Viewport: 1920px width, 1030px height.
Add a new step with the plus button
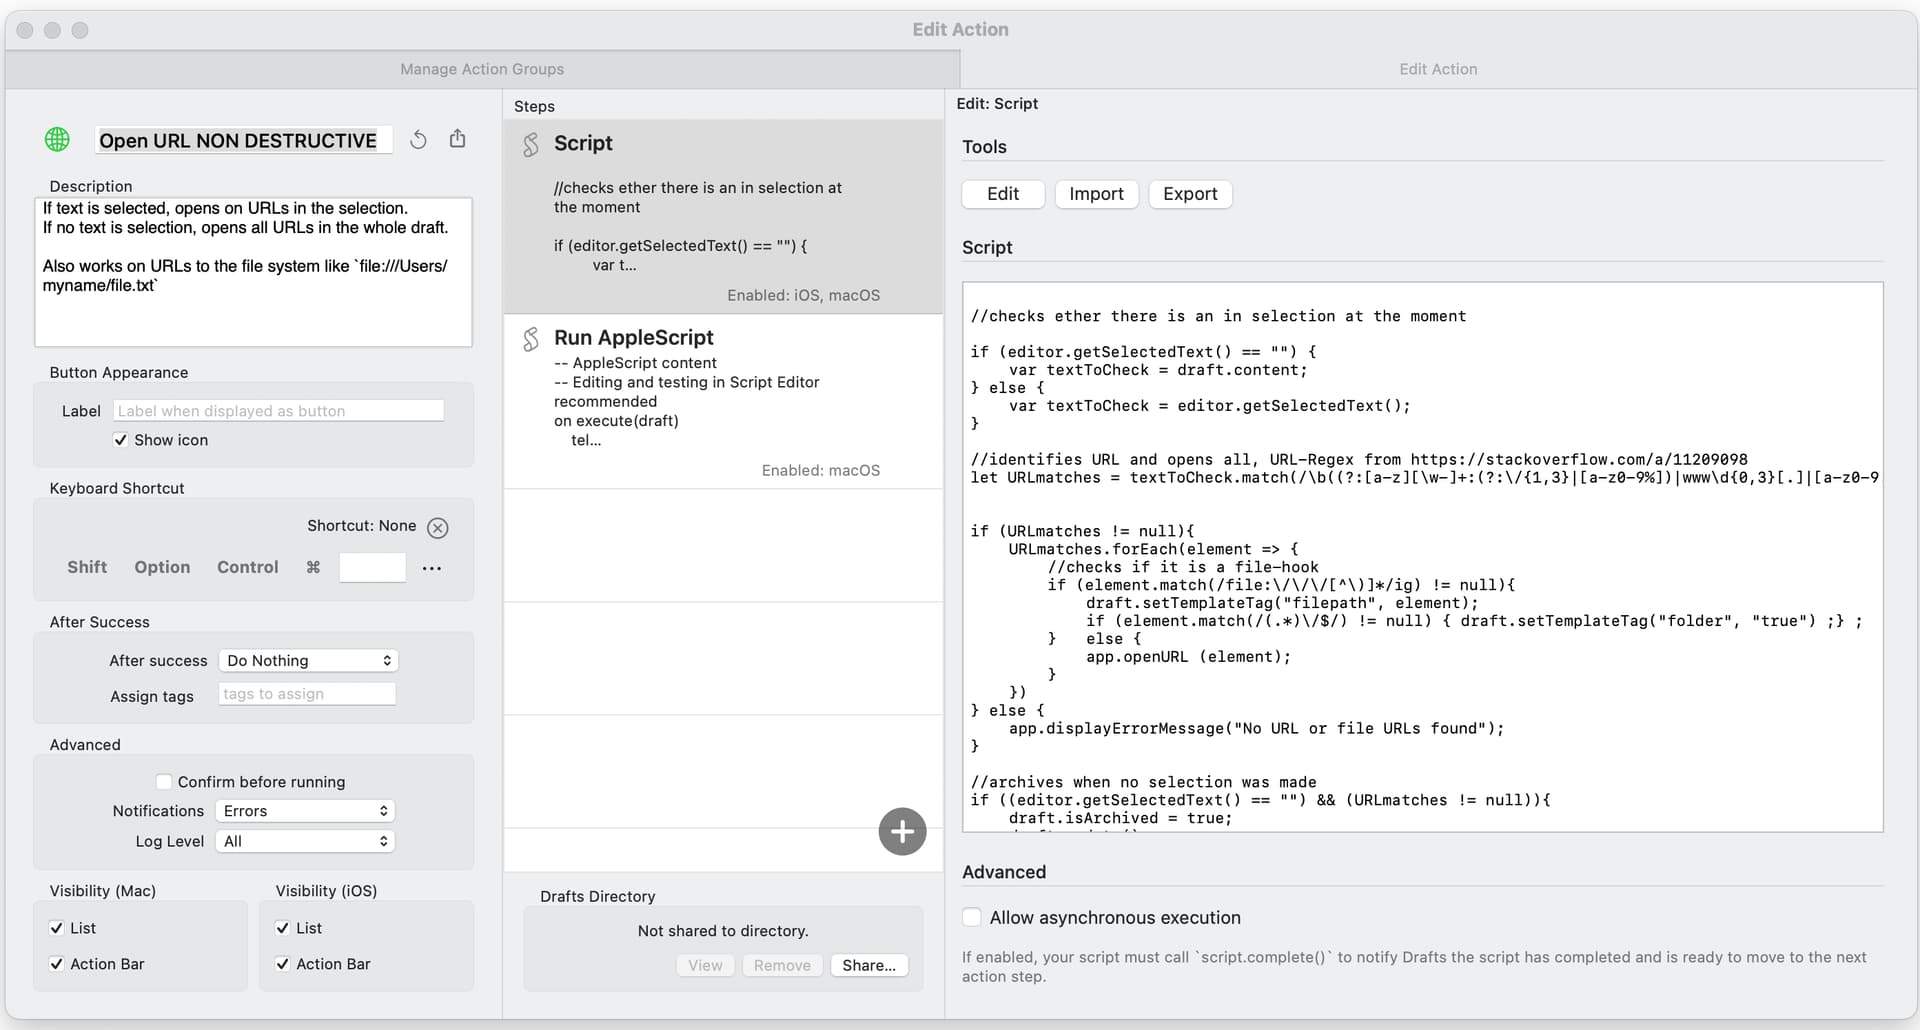[x=902, y=831]
